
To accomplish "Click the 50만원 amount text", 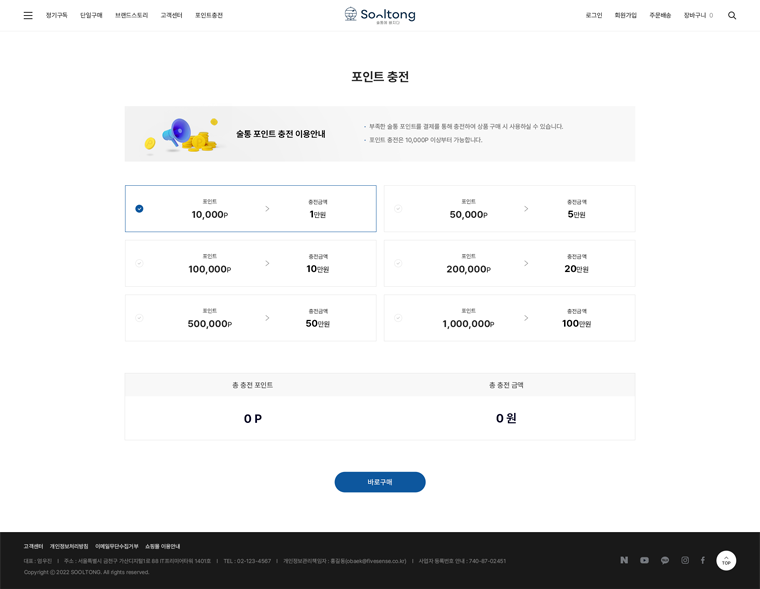I will [x=317, y=323].
